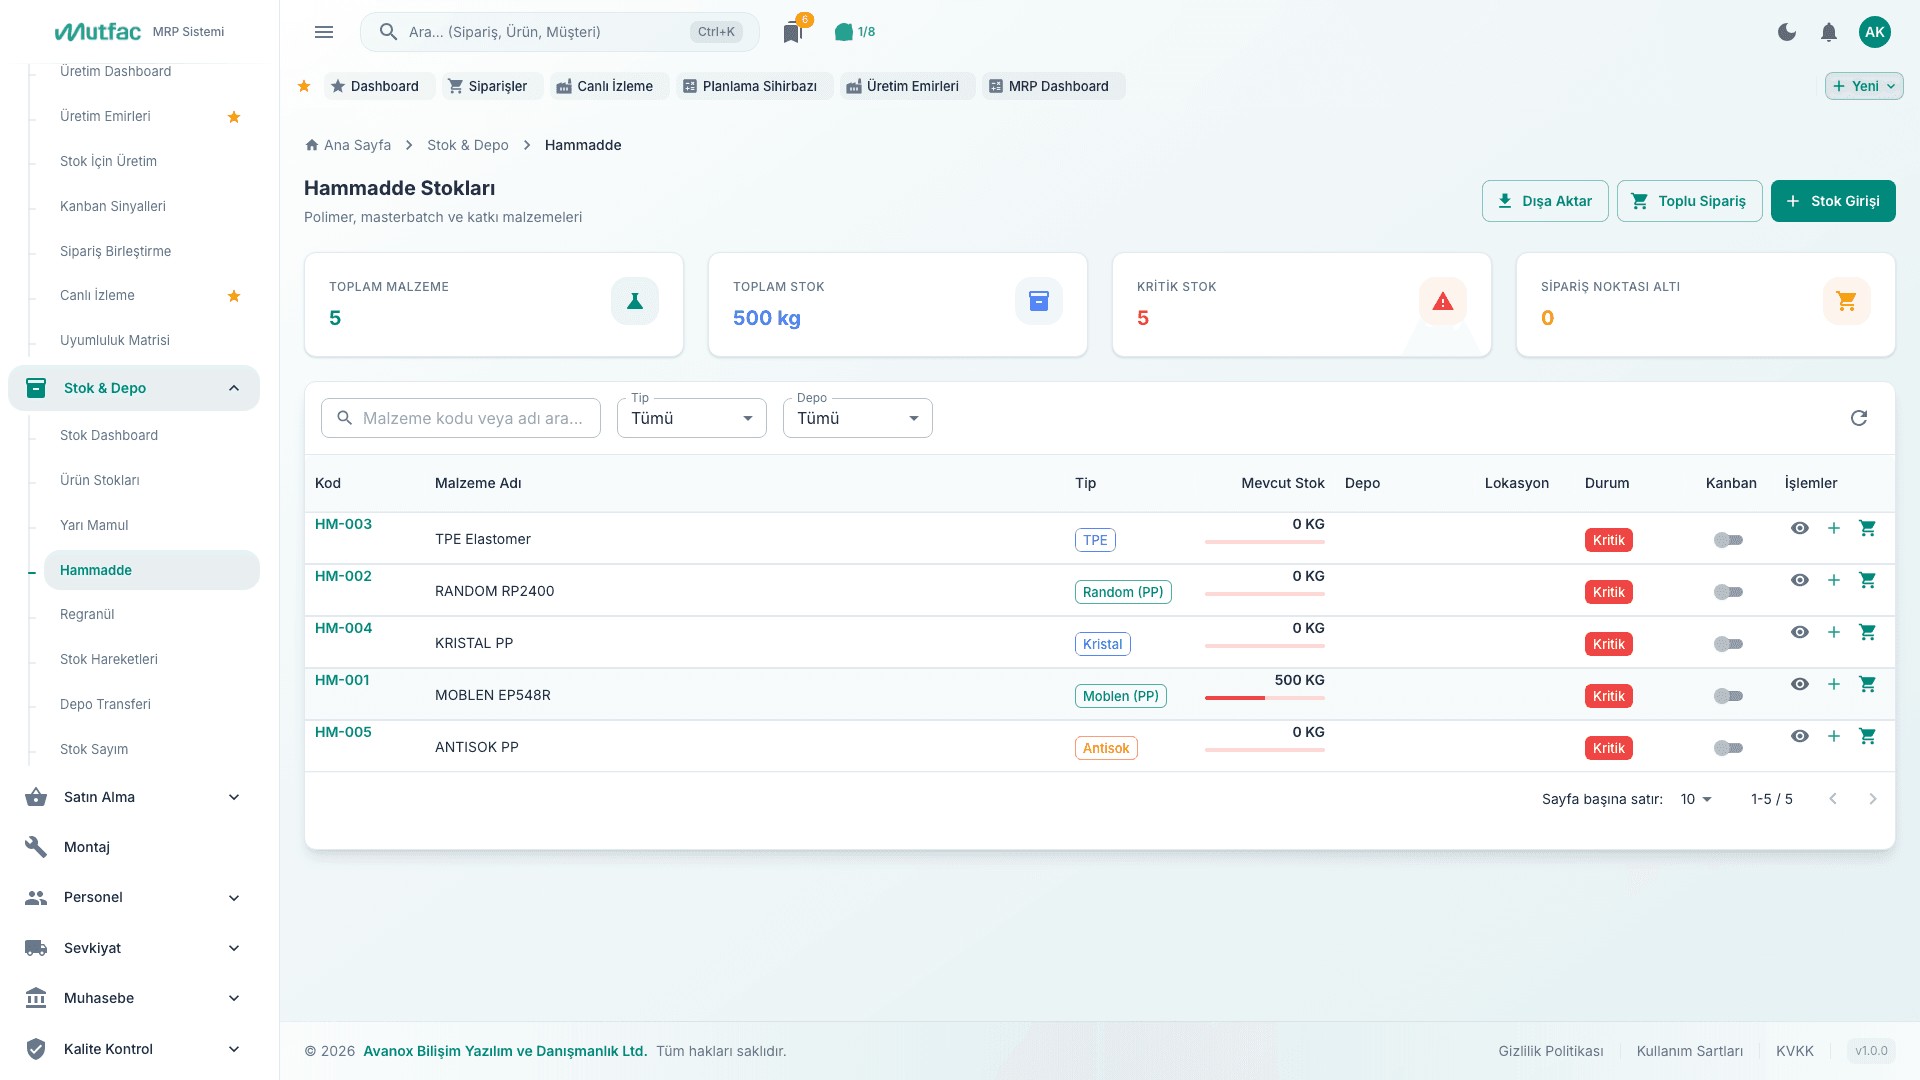The width and height of the screenshot is (1920, 1080).
Task: Add stock for HM-005 with plus icon
Action: tap(1834, 736)
